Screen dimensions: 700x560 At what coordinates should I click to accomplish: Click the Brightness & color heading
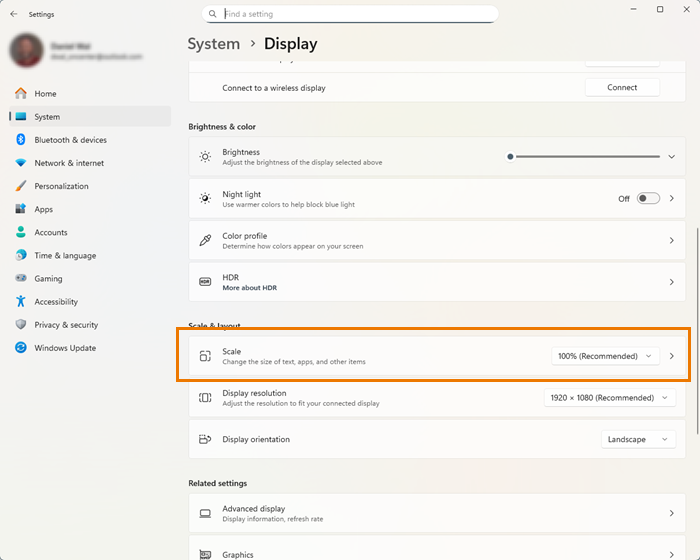pos(222,127)
